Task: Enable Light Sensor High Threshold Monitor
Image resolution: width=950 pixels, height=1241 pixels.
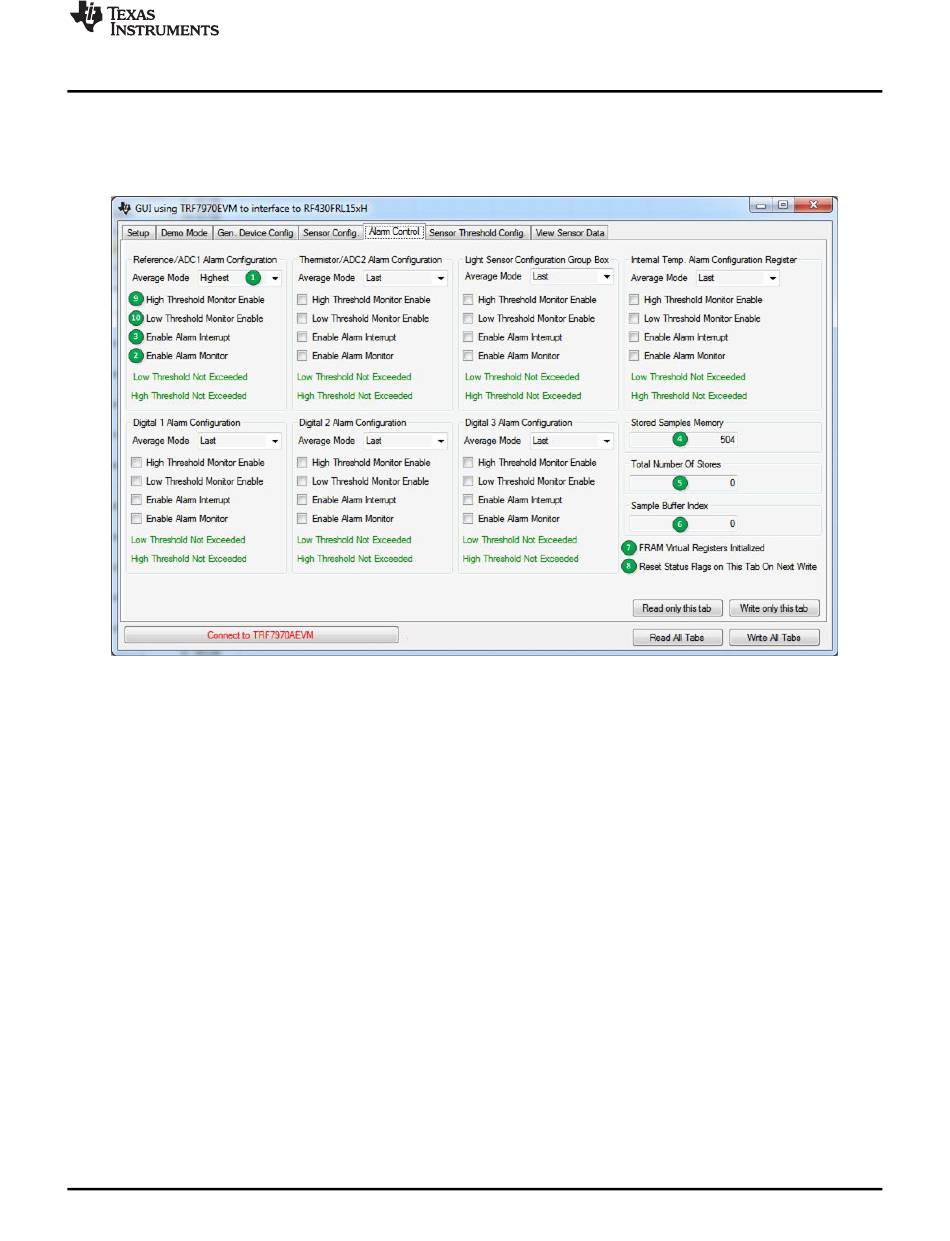Action: pos(469,300)
